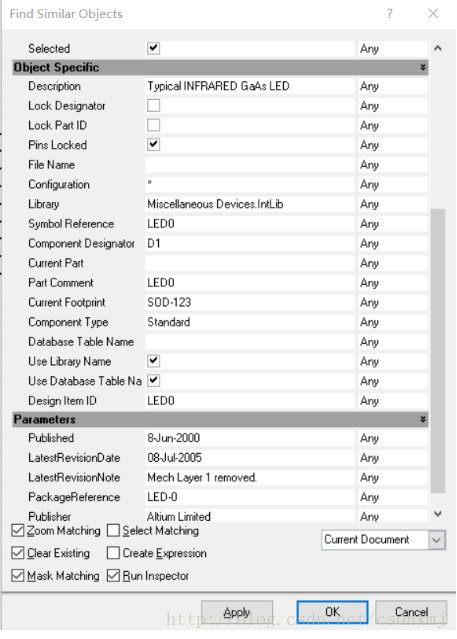457x639 pixels.
Task: Change Design Item ID match type from Any
Action: point(393,401)
